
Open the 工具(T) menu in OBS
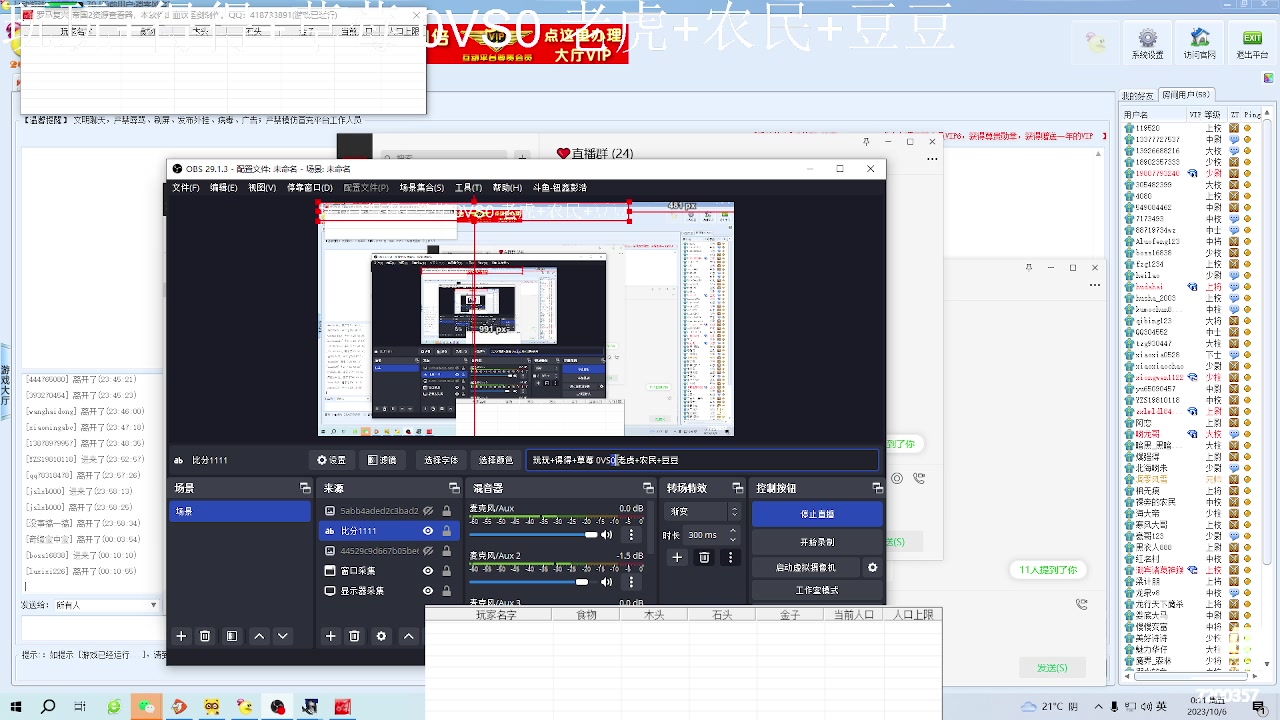[468, 187]
